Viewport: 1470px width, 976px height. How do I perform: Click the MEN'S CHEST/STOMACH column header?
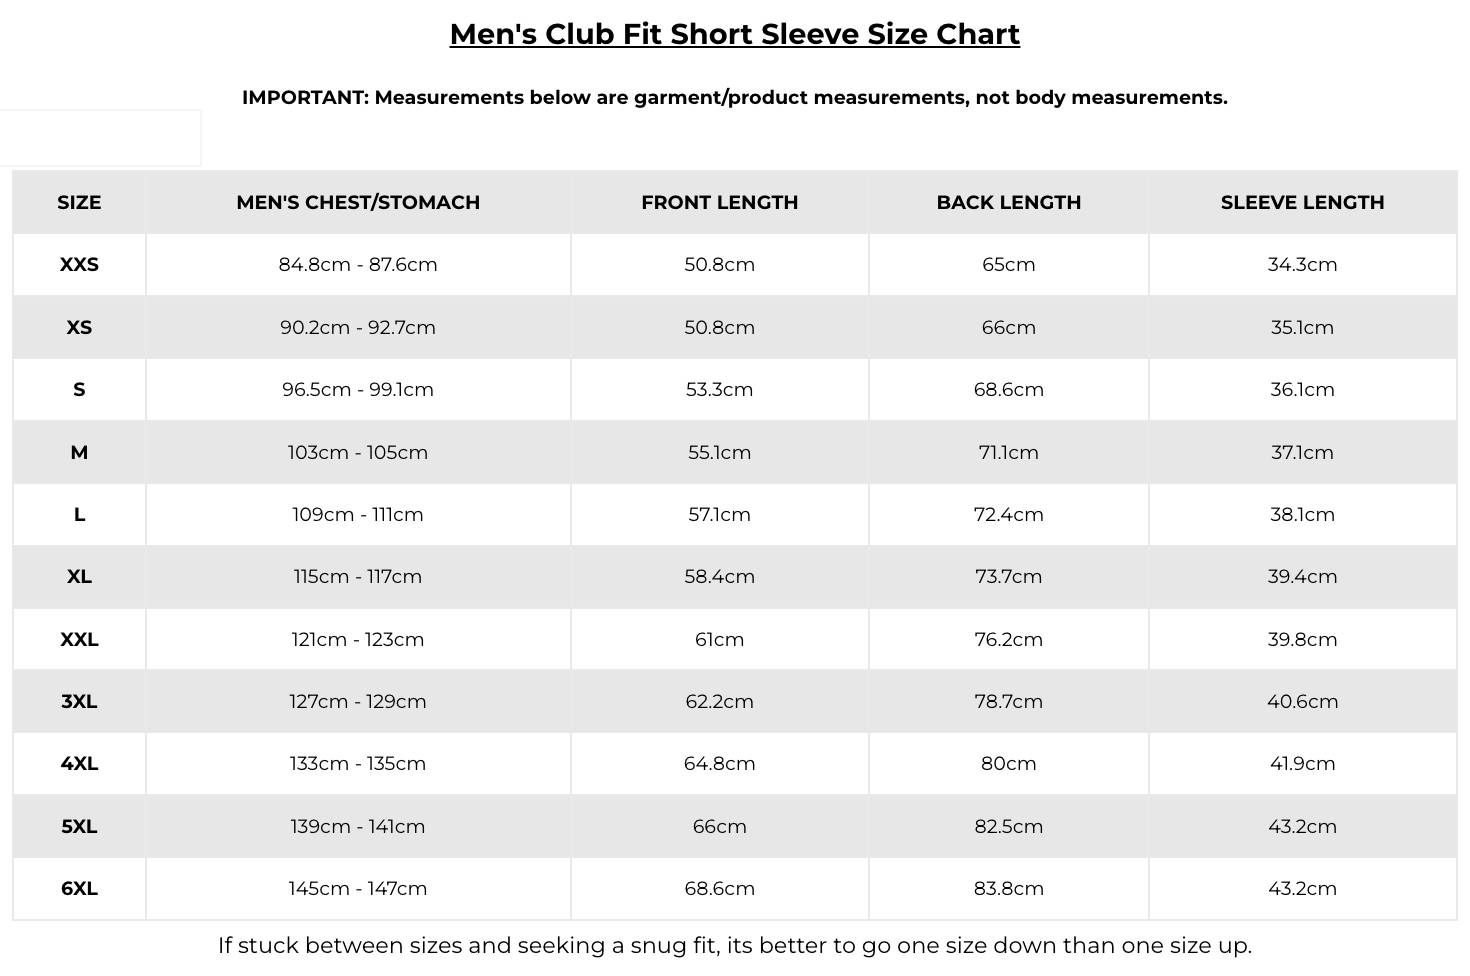(358, 202)
